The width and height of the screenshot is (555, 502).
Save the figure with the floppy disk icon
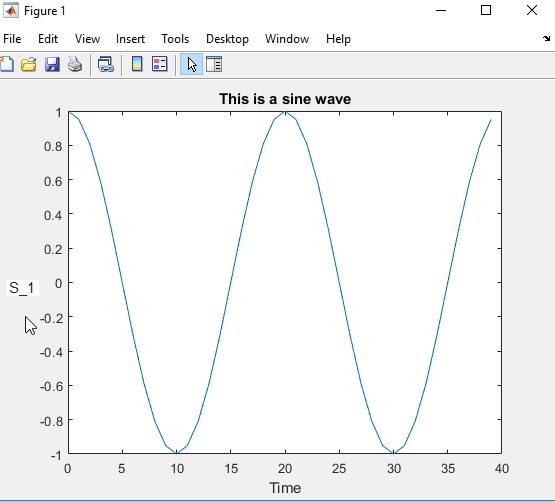click(52, 64)
